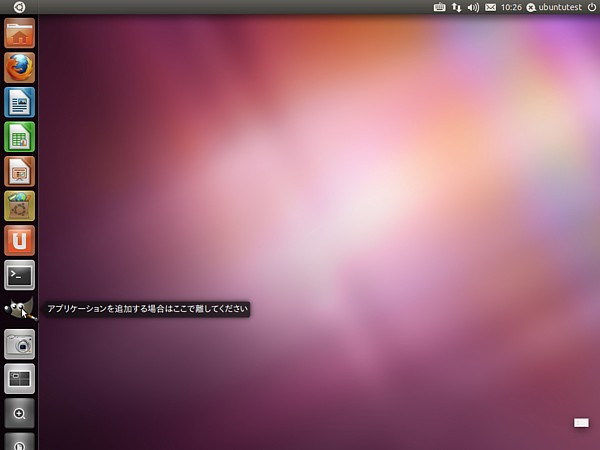Open keyboard input method indicator
Viewport: 600px width, 450px height.
439,7
